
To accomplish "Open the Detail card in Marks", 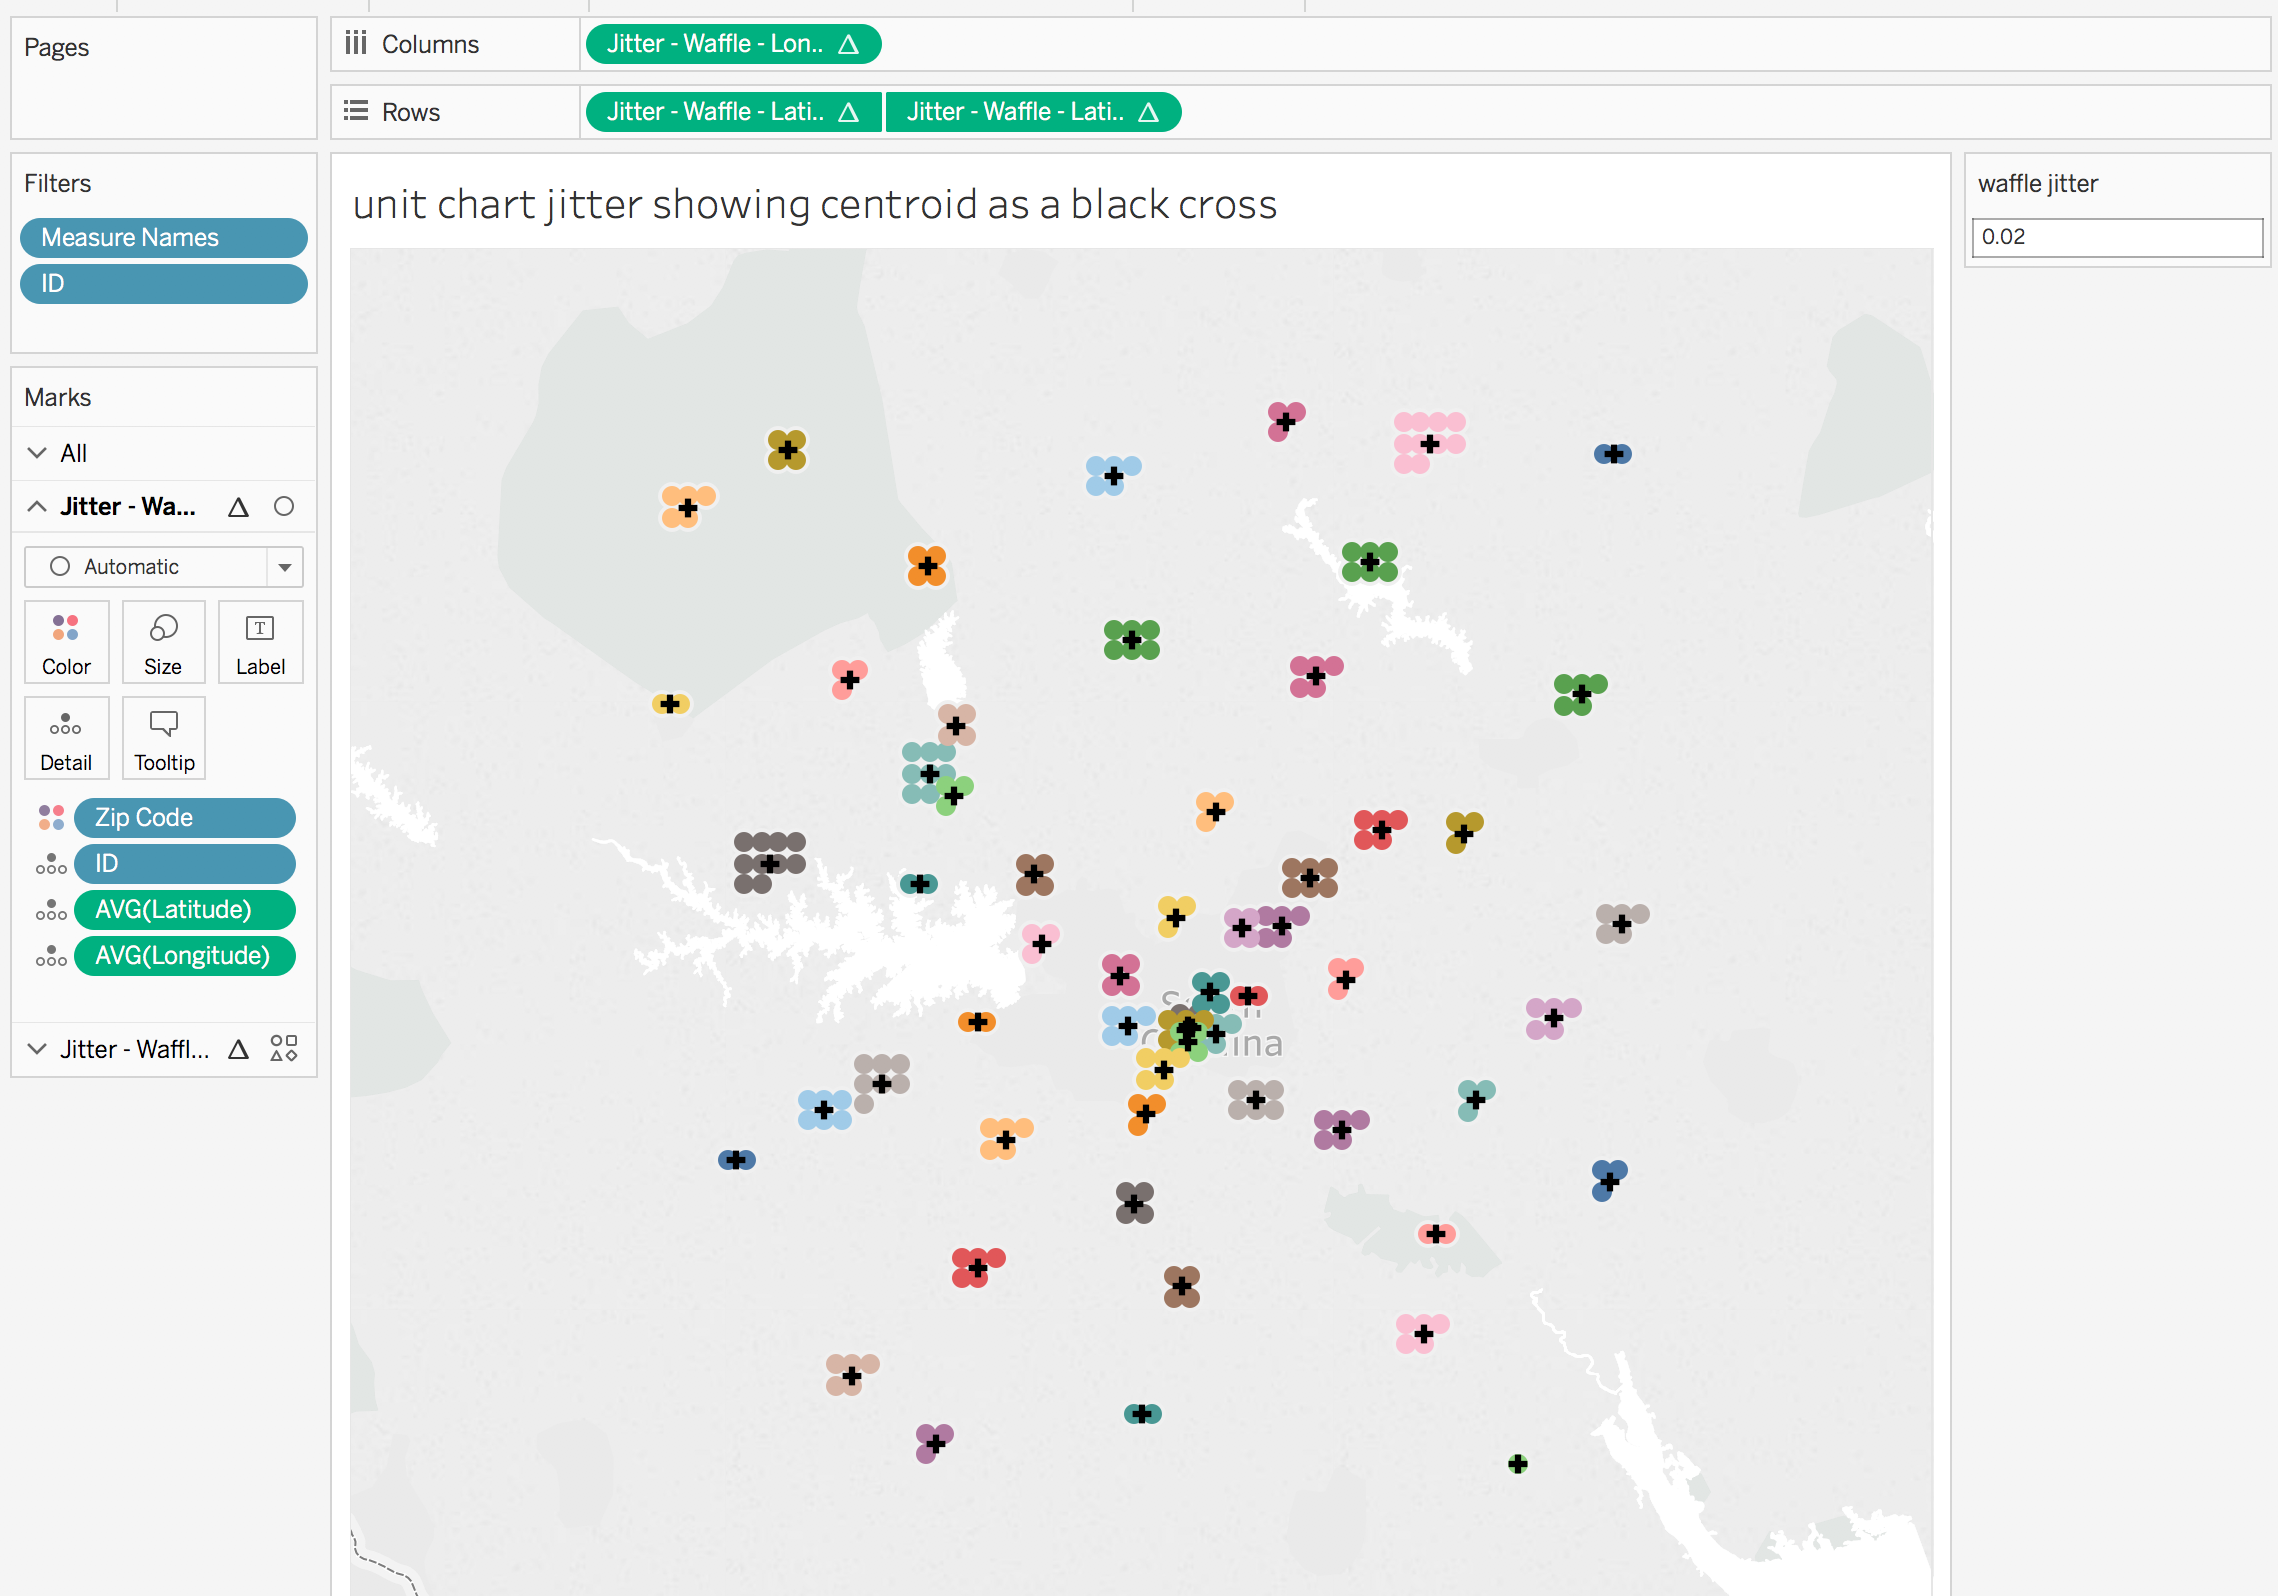I will coord(66,738).
